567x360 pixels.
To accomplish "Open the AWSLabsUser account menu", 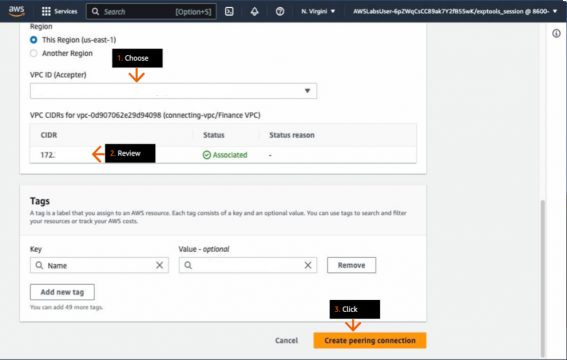I will tap(455, 11).
